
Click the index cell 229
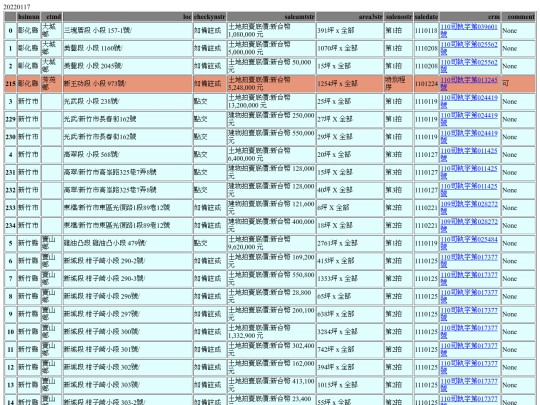pyautogui.click(x=10, y=119)
